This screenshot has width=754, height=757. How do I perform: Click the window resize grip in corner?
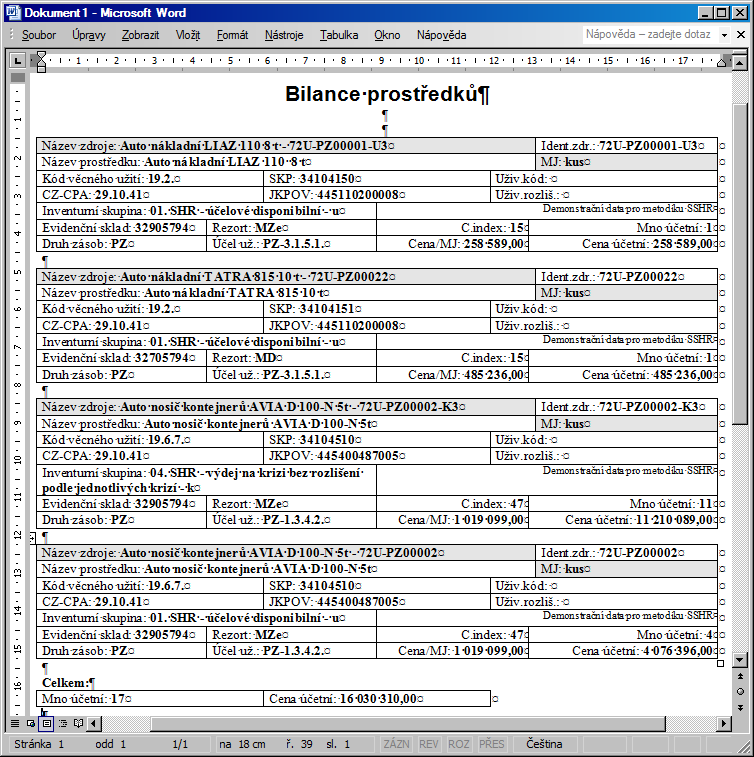coord(744,747)
